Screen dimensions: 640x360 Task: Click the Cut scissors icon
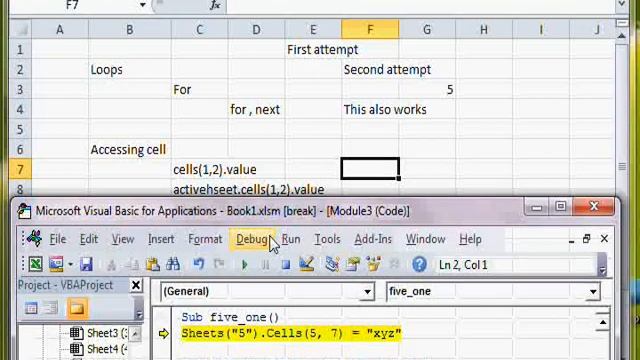111,265
